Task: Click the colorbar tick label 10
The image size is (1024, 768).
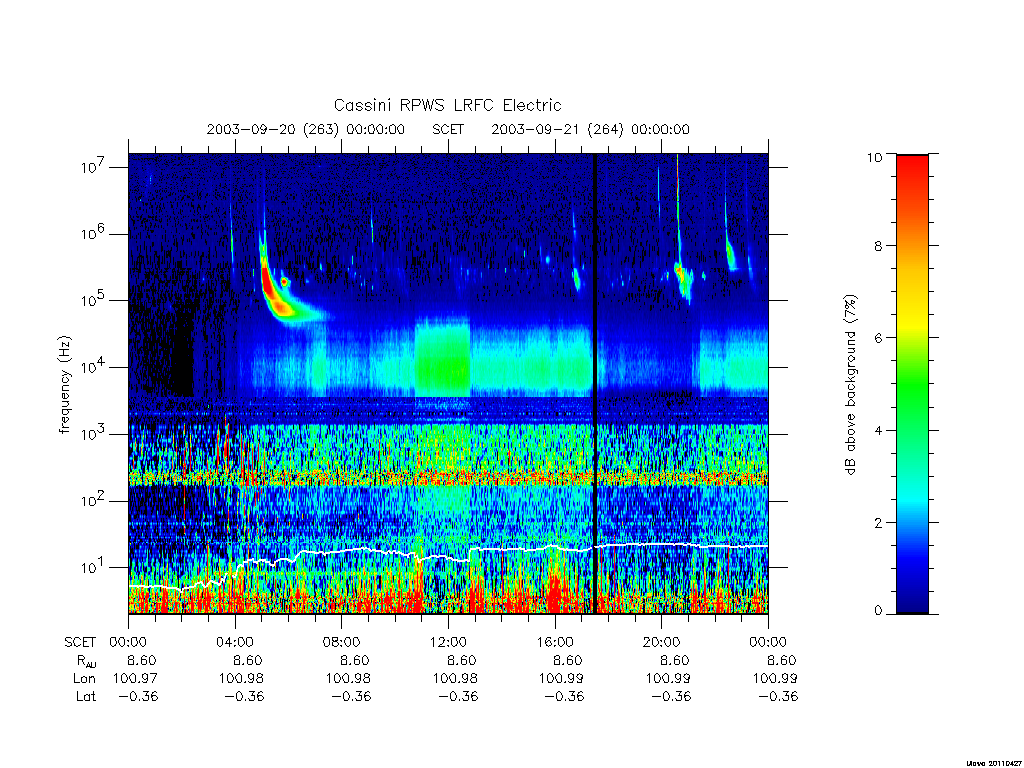Action: [x=874, y=157]
